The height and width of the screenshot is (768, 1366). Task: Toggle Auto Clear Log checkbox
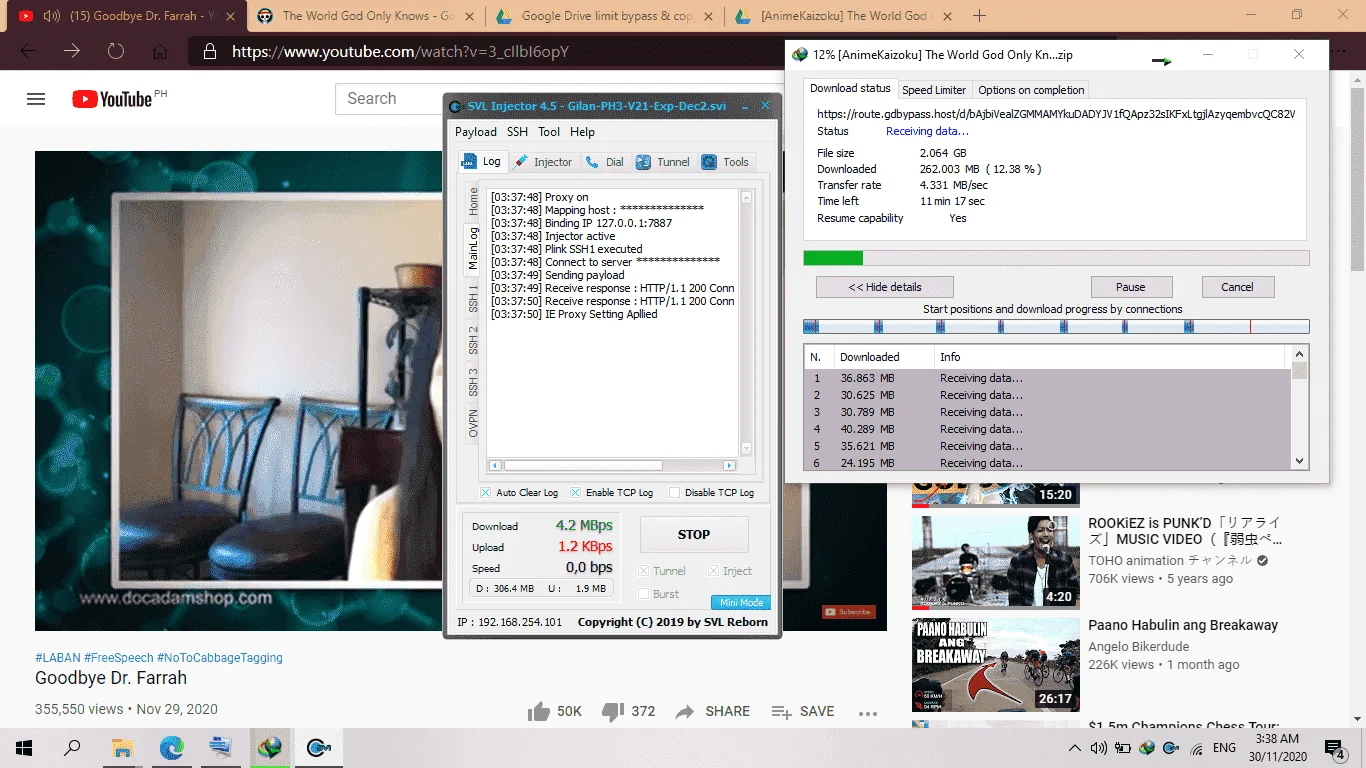pos(486,493)
